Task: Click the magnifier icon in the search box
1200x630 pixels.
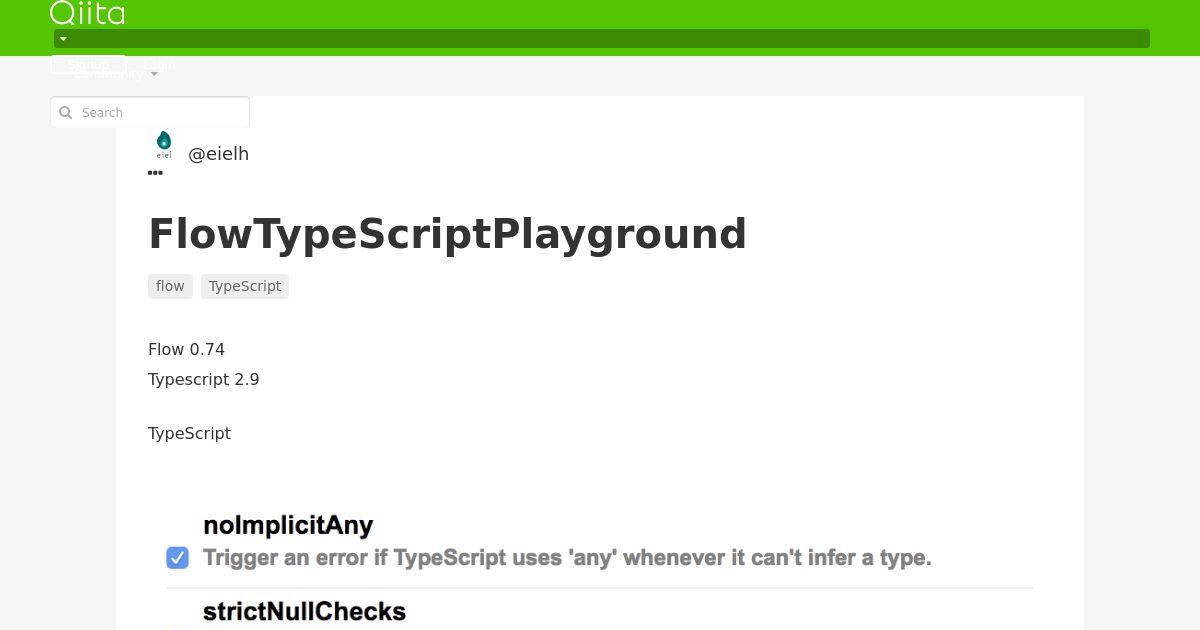Action: [66, 112]
